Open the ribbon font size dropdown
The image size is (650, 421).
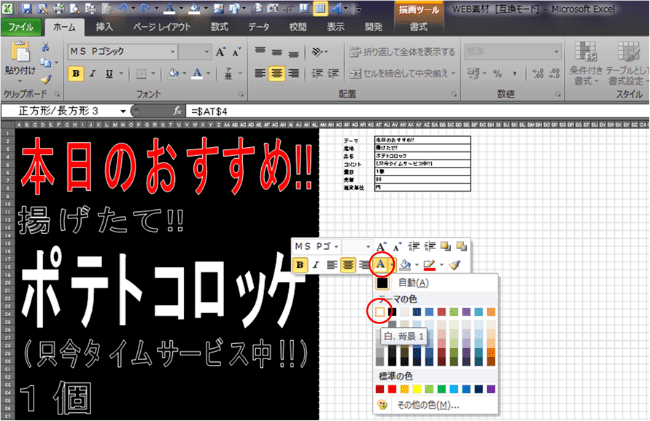point(206,52)
